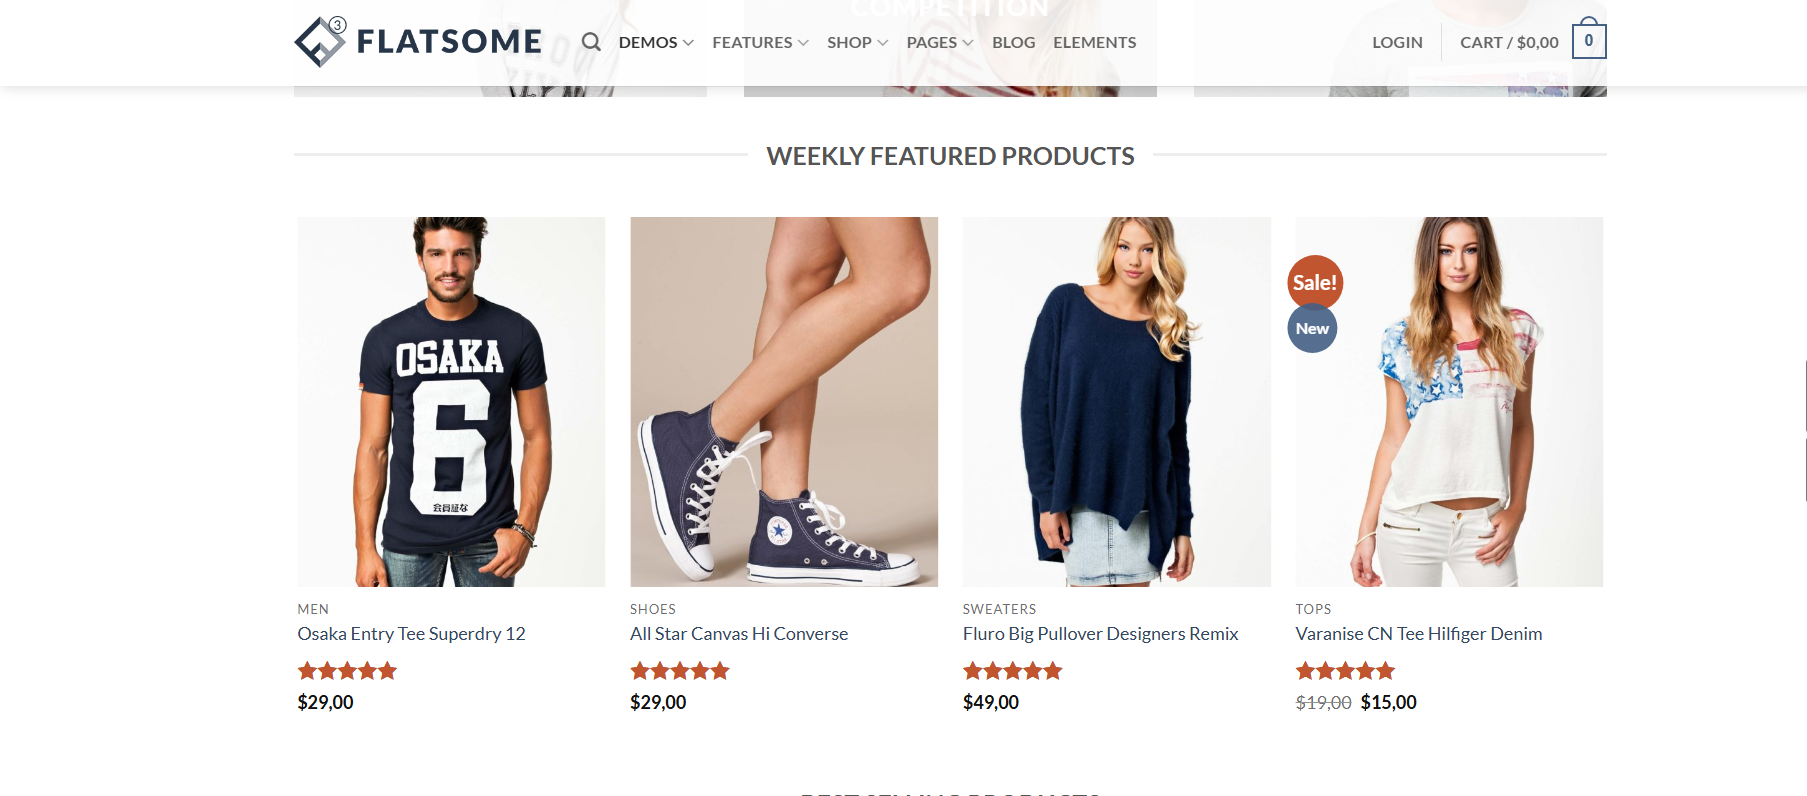The width and height of the screenshot is (1807, 796).
Task: Open Varanise CN Tee Hilfiger Denim title
Action: pos(1418,634)
